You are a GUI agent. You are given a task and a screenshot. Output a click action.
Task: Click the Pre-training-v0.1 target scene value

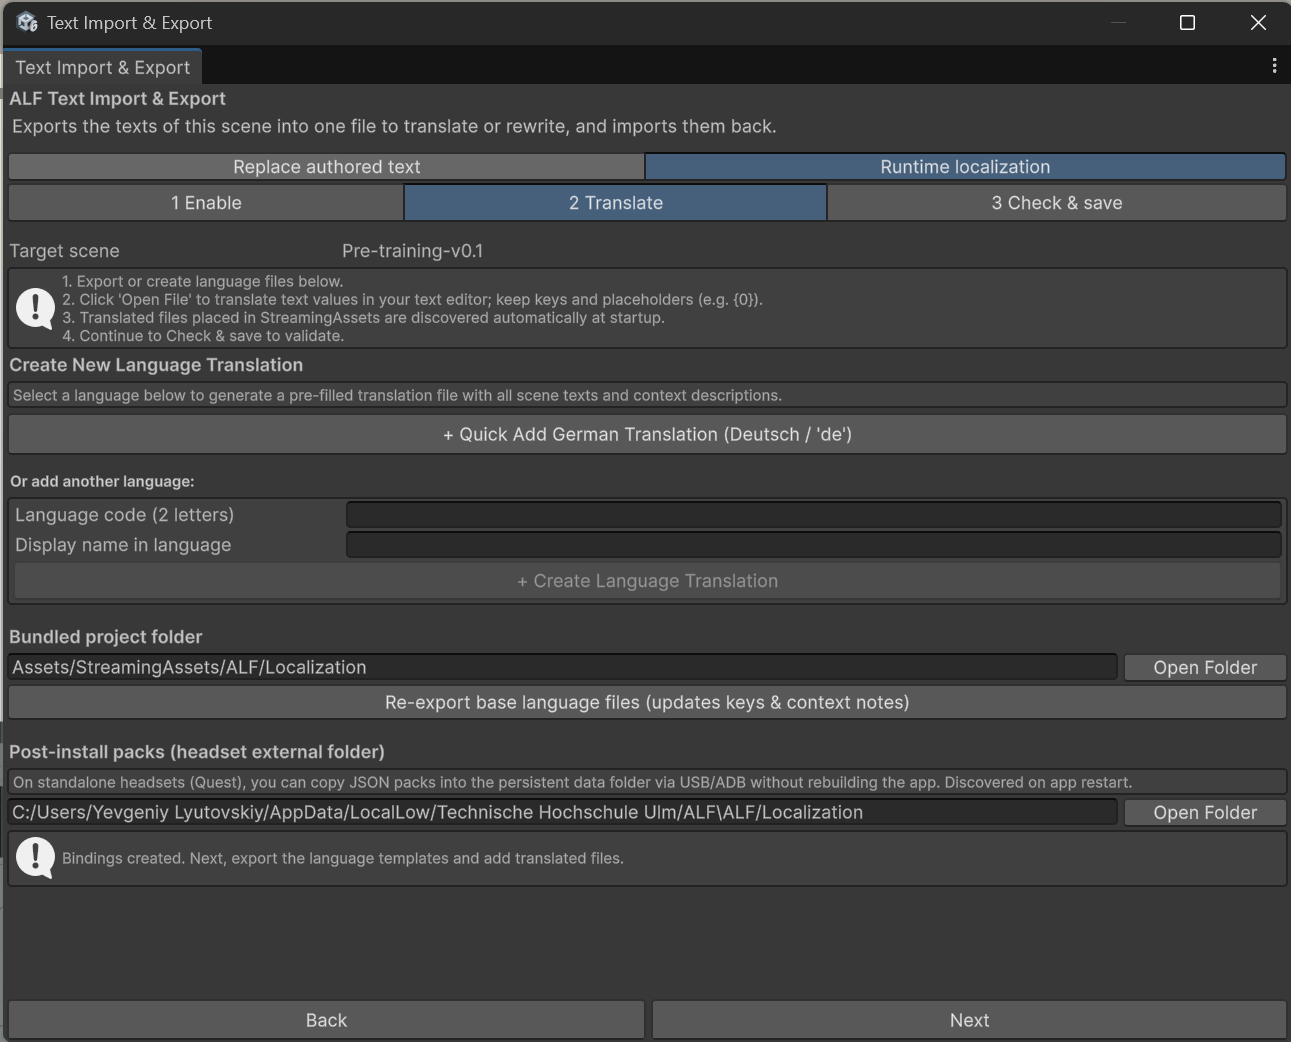[412, 251]
